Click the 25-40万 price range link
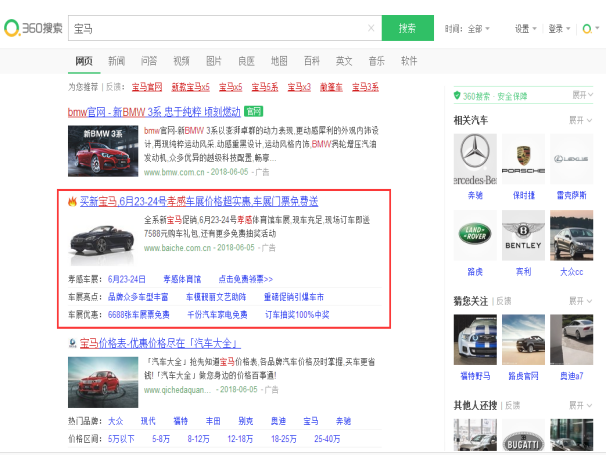606x455 pixels. coord(327,439)
